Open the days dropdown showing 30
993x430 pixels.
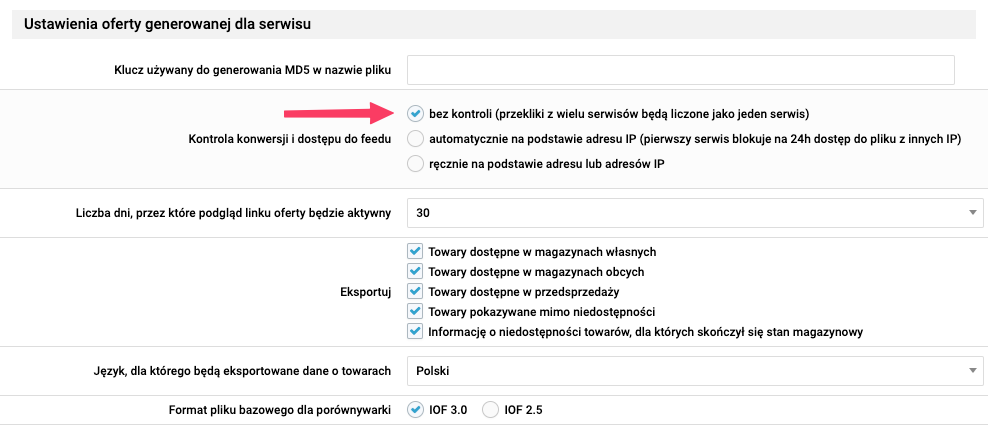[x=695, y=213]
